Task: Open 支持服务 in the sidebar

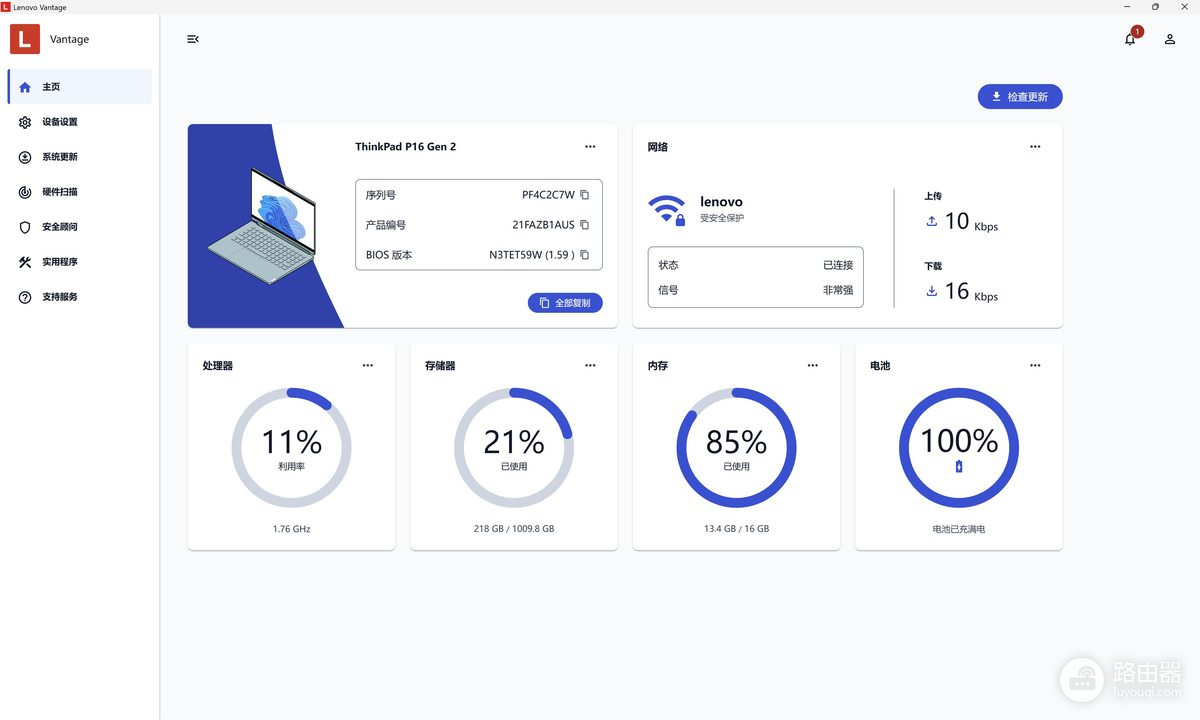Action: [80, 297]
